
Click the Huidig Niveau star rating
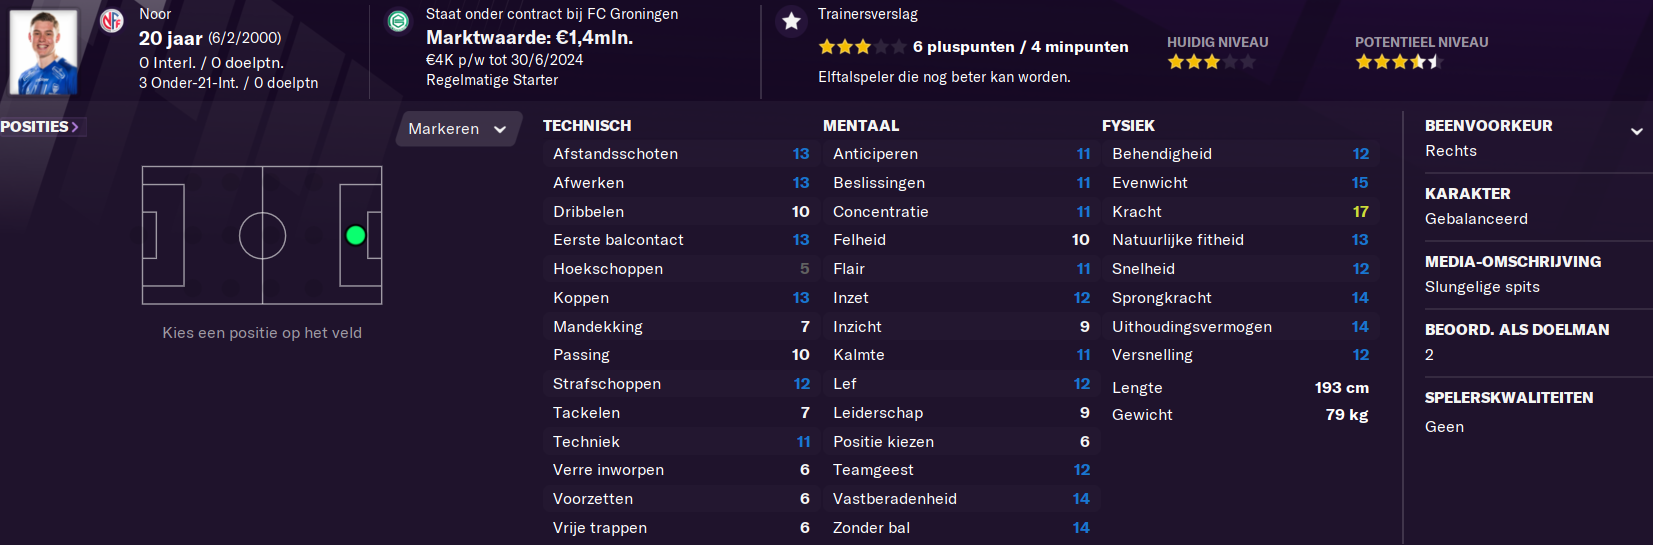point(1211,62)
